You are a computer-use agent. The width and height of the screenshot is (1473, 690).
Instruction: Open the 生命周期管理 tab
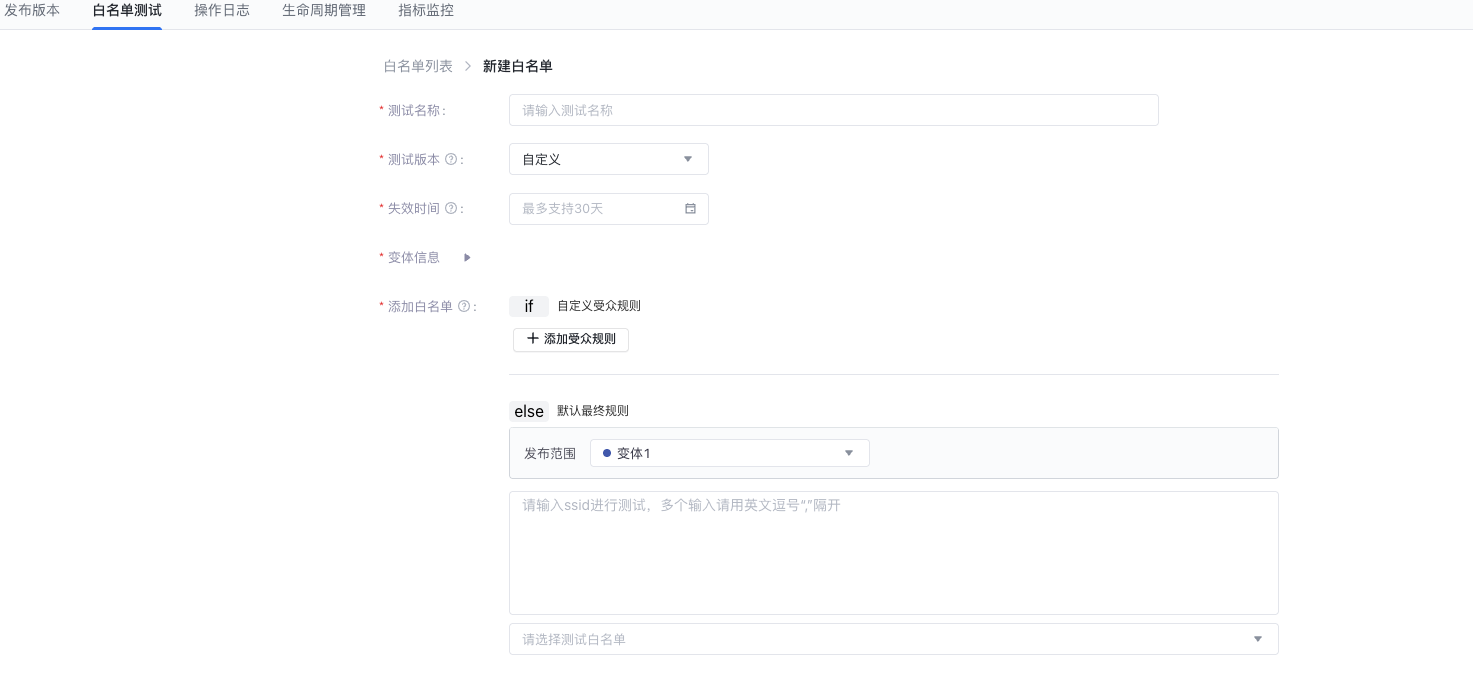[x=324, y=11]
